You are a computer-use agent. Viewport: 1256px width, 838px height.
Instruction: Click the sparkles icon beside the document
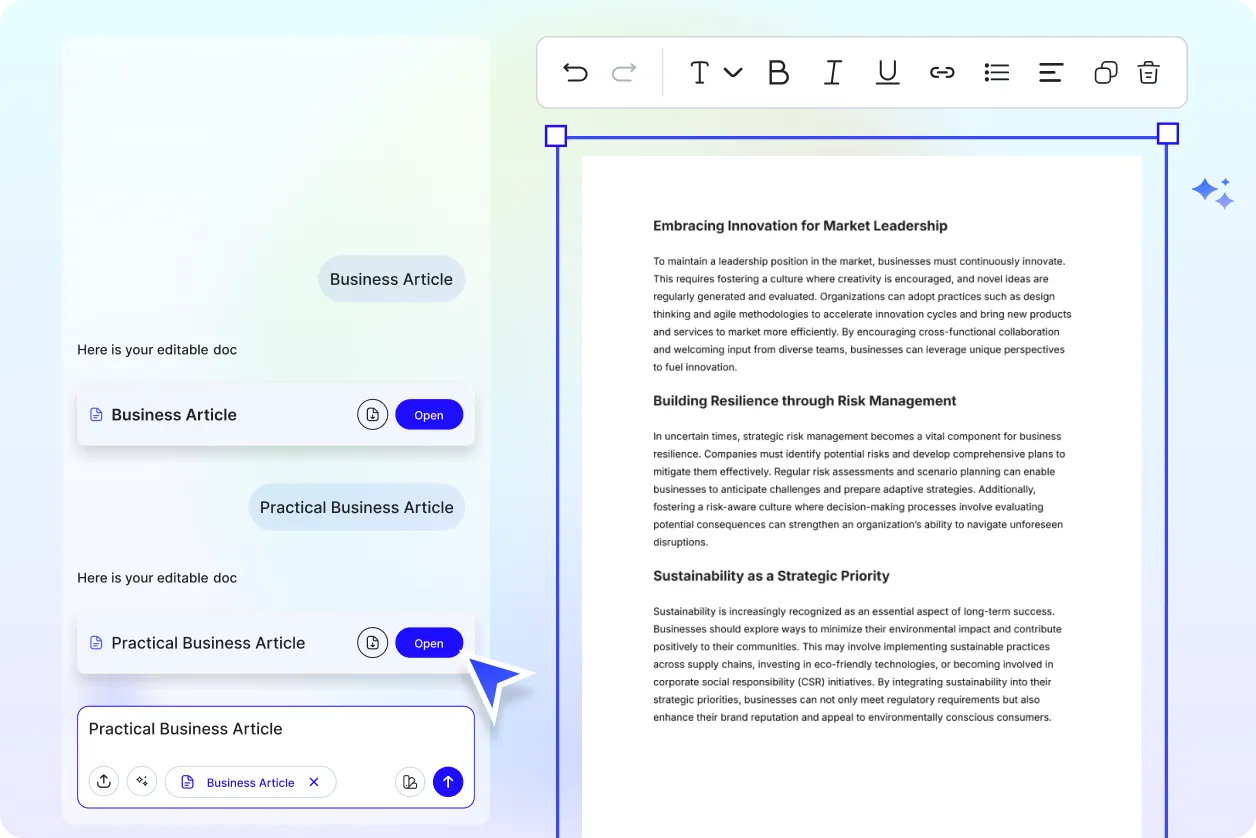pos(1212,192)
